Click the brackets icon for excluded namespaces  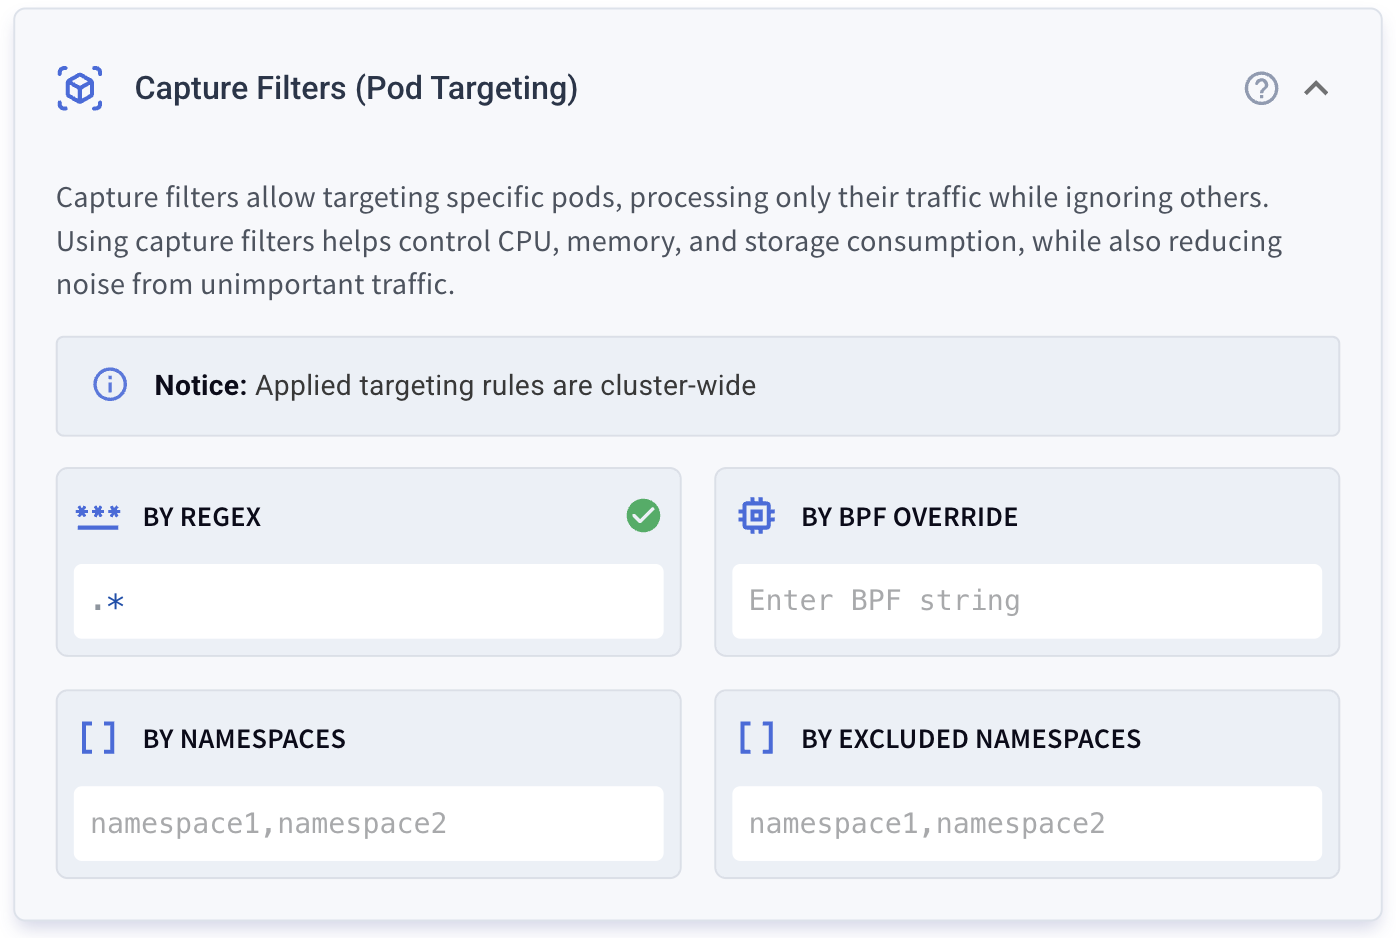(x=757, y=738)
